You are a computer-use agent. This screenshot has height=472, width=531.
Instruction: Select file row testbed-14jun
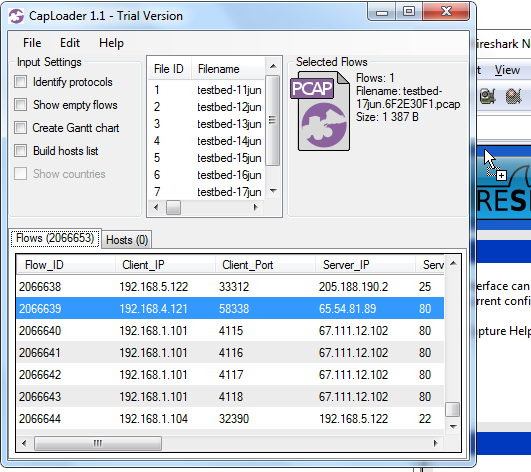(207, 141)
